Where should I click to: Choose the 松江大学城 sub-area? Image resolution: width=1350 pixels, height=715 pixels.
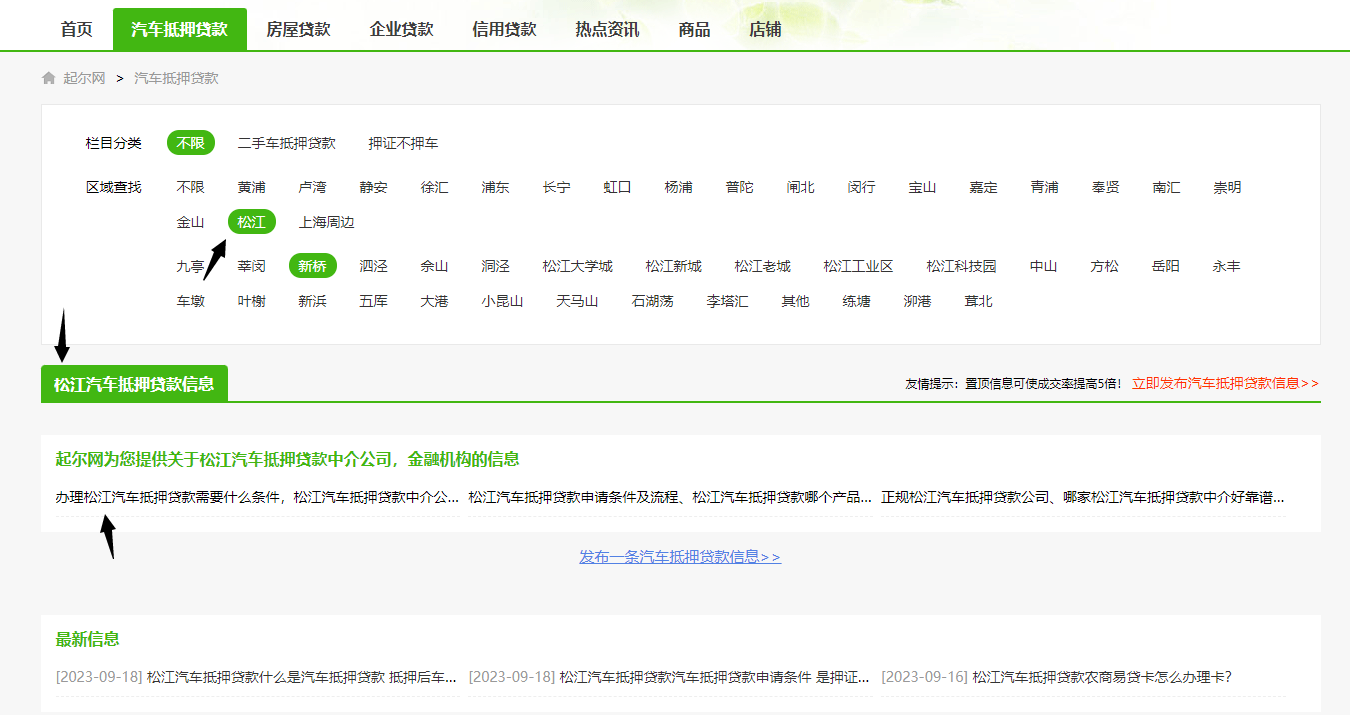pos(578,266)
